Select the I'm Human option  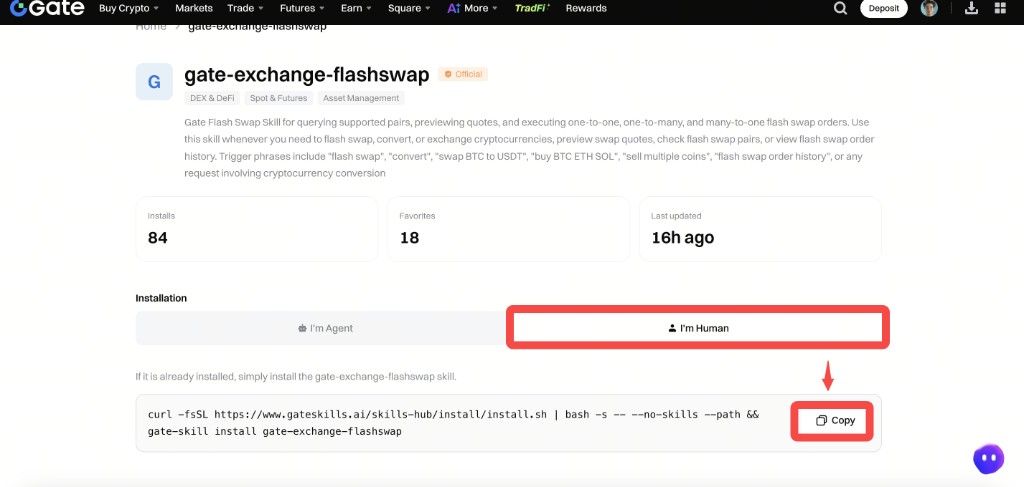pos(698,328)
